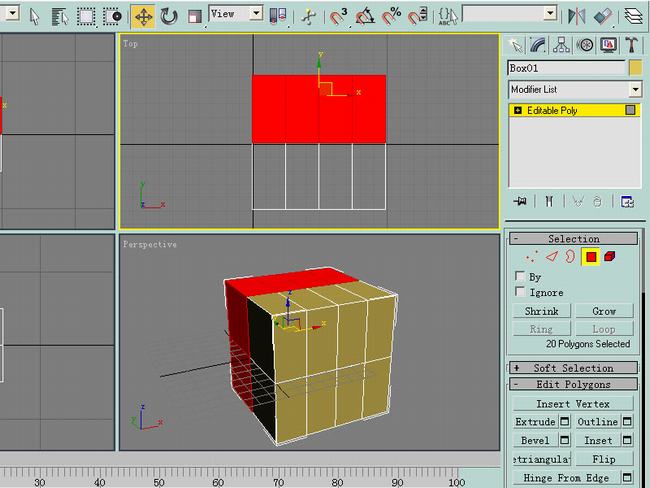
Task: Toggle Editable Poly modifier display box
Action: coord(630,110)
